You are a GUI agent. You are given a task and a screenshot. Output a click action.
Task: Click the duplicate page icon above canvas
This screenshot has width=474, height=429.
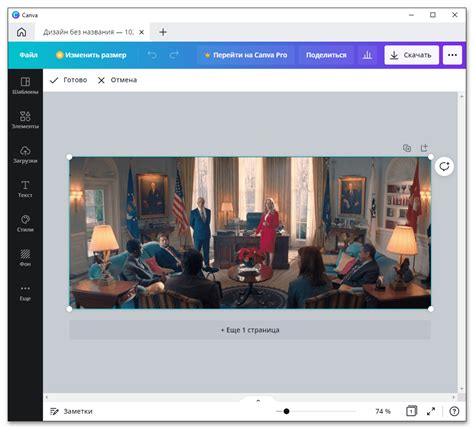click(407, 148)
